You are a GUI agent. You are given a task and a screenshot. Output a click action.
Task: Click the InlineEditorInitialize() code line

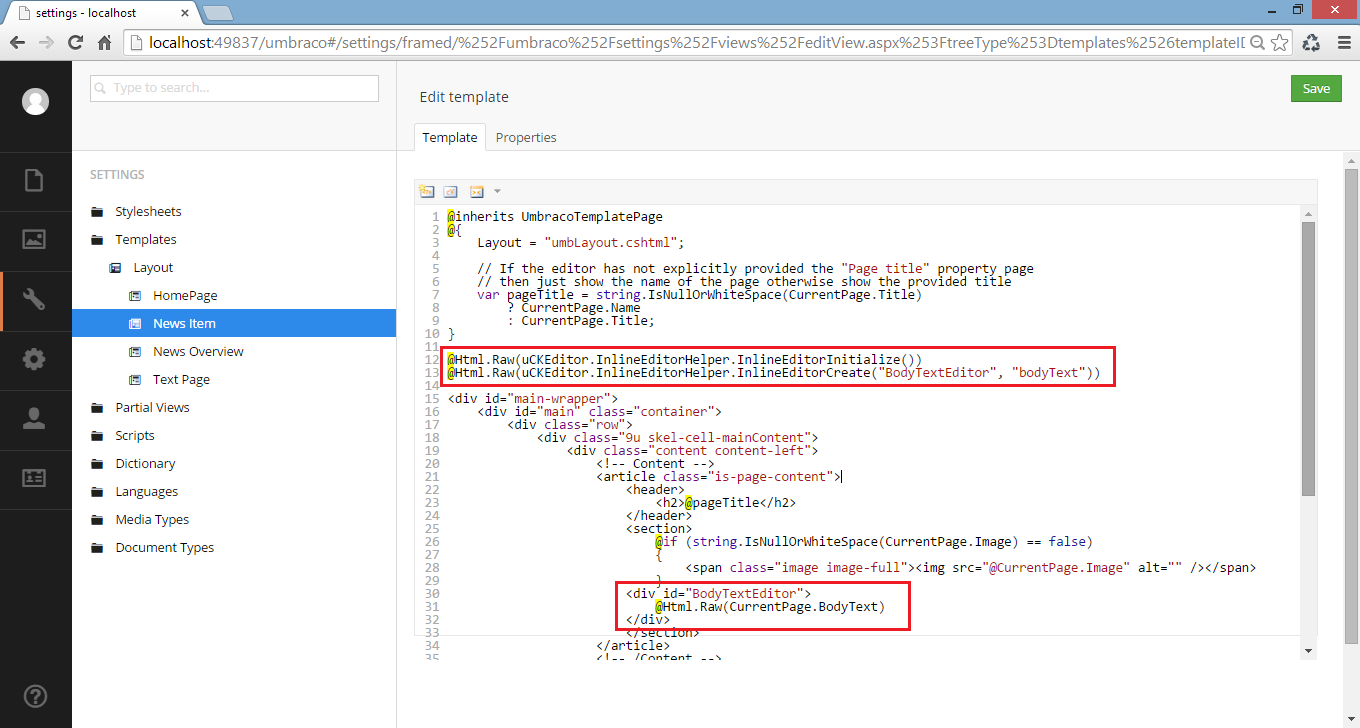[x=685, y=360]
